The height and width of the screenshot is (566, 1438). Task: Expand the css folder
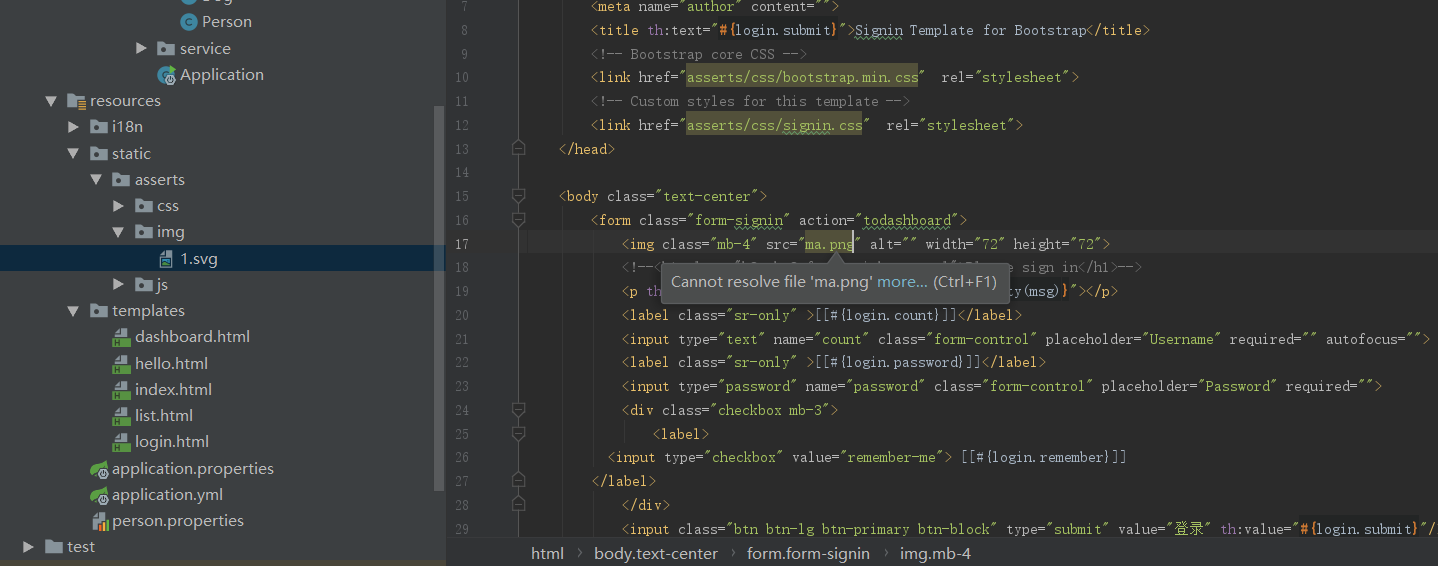click(x=119, y=206)
